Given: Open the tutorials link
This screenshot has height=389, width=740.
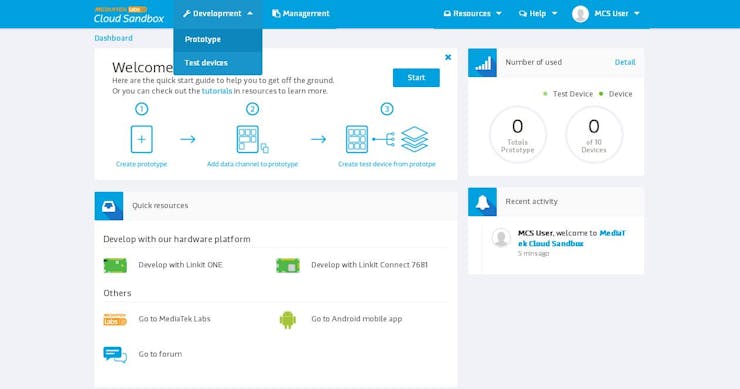Looking at the screenshot, I should [x=217, y=91].
